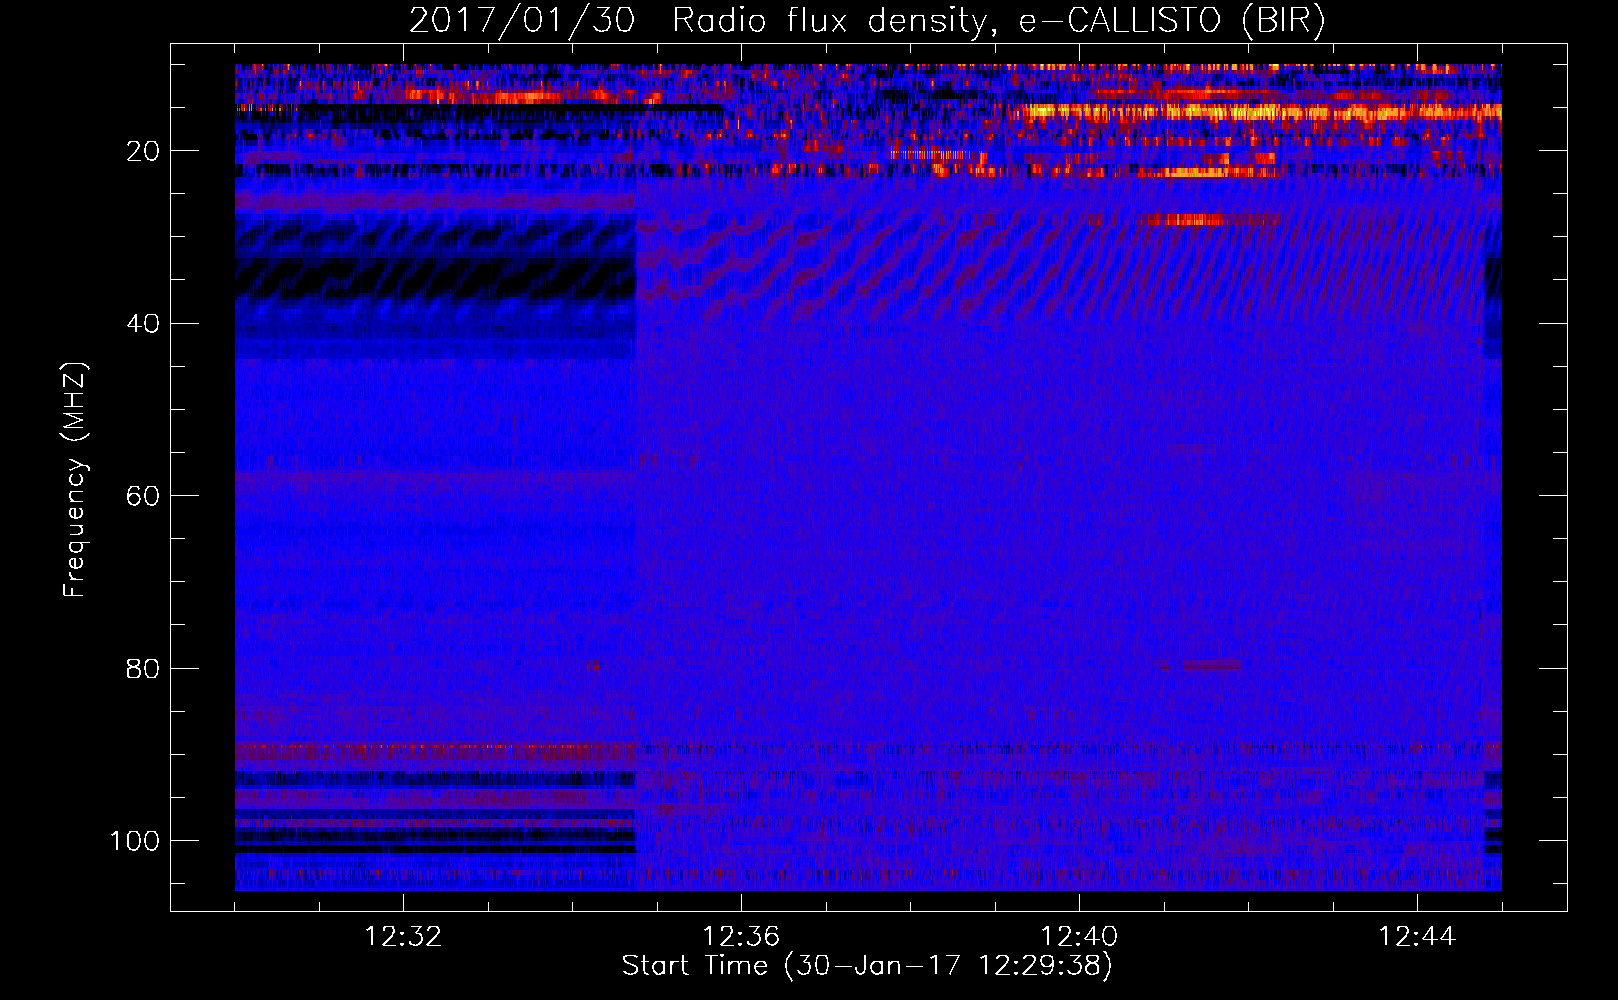
Task: Click the 12:40 time tick label
Action: pos(1079,937)
